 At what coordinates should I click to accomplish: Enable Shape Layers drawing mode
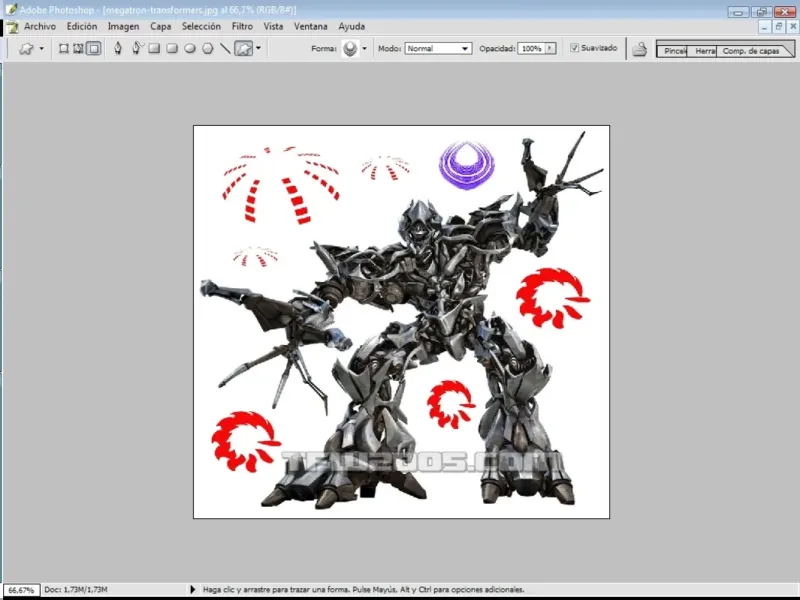63,48
